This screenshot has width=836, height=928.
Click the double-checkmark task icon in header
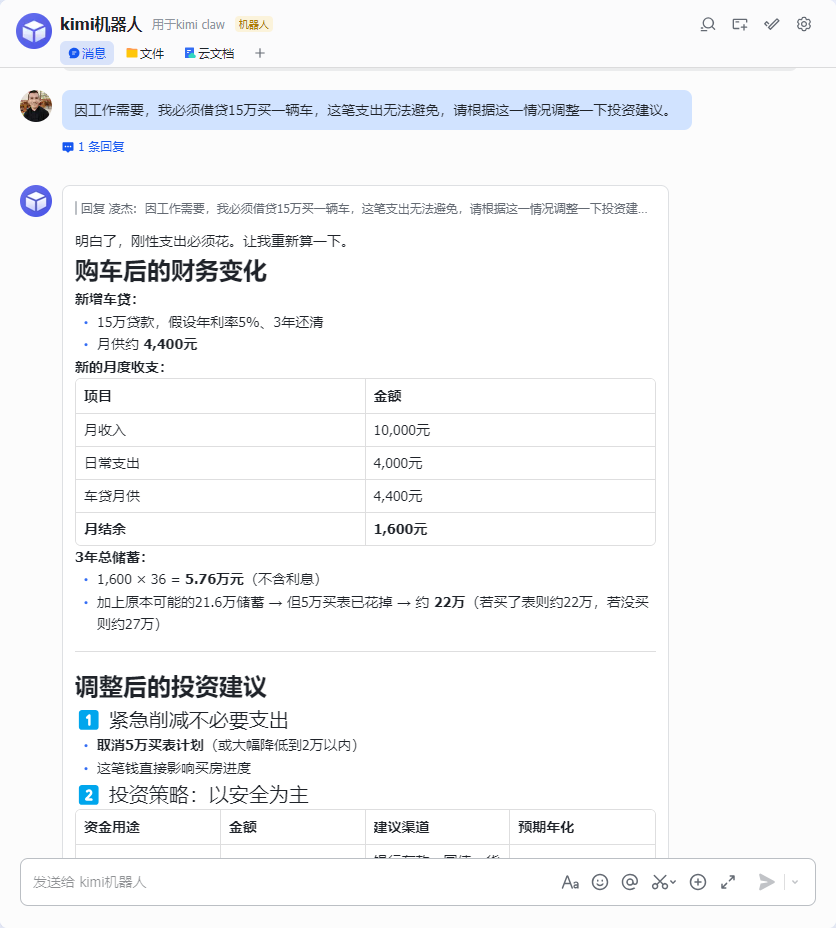point(772,24)
